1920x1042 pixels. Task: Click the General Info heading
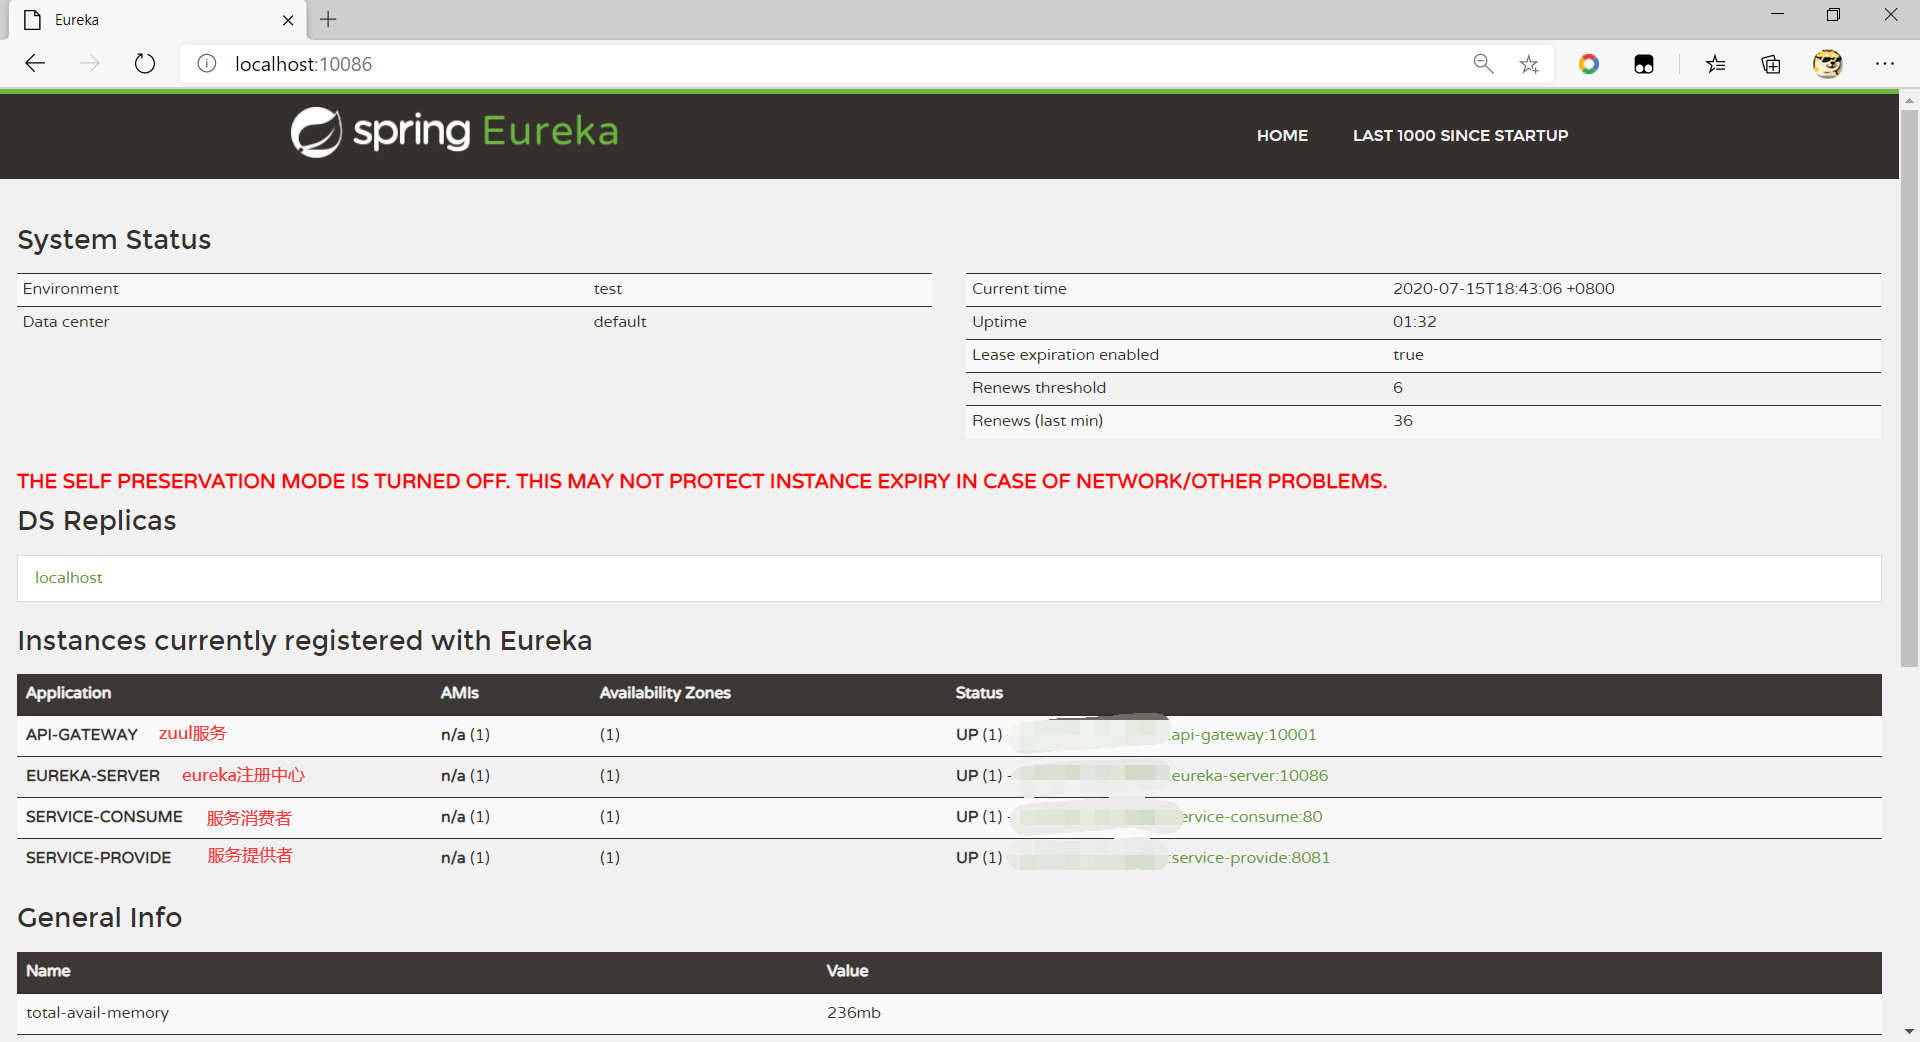[x=99, y=918]
